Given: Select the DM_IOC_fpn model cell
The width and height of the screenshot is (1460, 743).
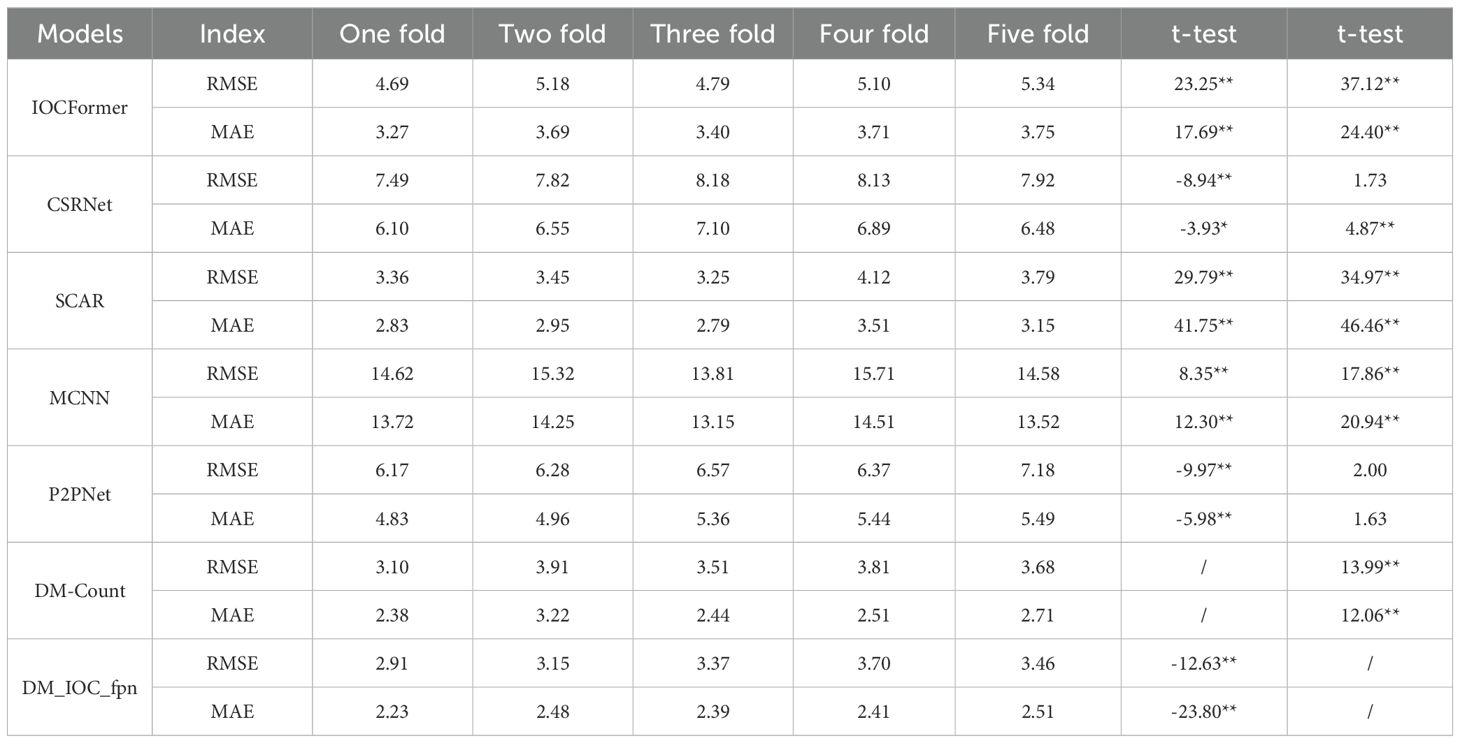Looking at the screenshot, I should [x=79, y=688].
